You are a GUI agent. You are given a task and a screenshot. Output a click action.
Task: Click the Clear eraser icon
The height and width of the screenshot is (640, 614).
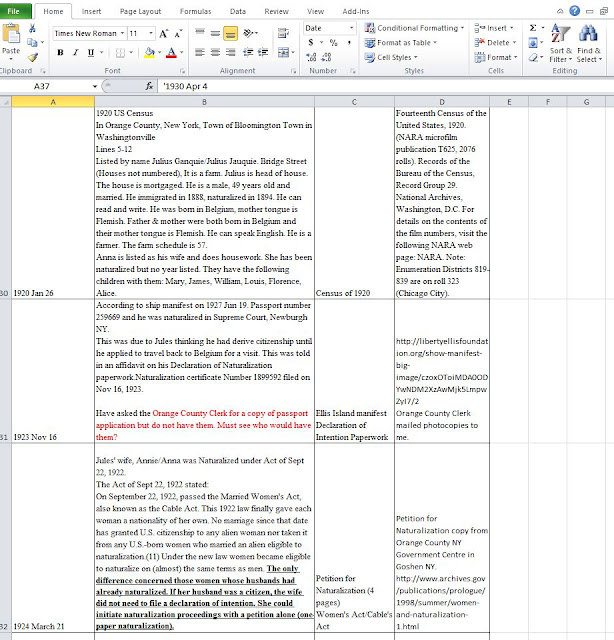click(x=533, y=58)
